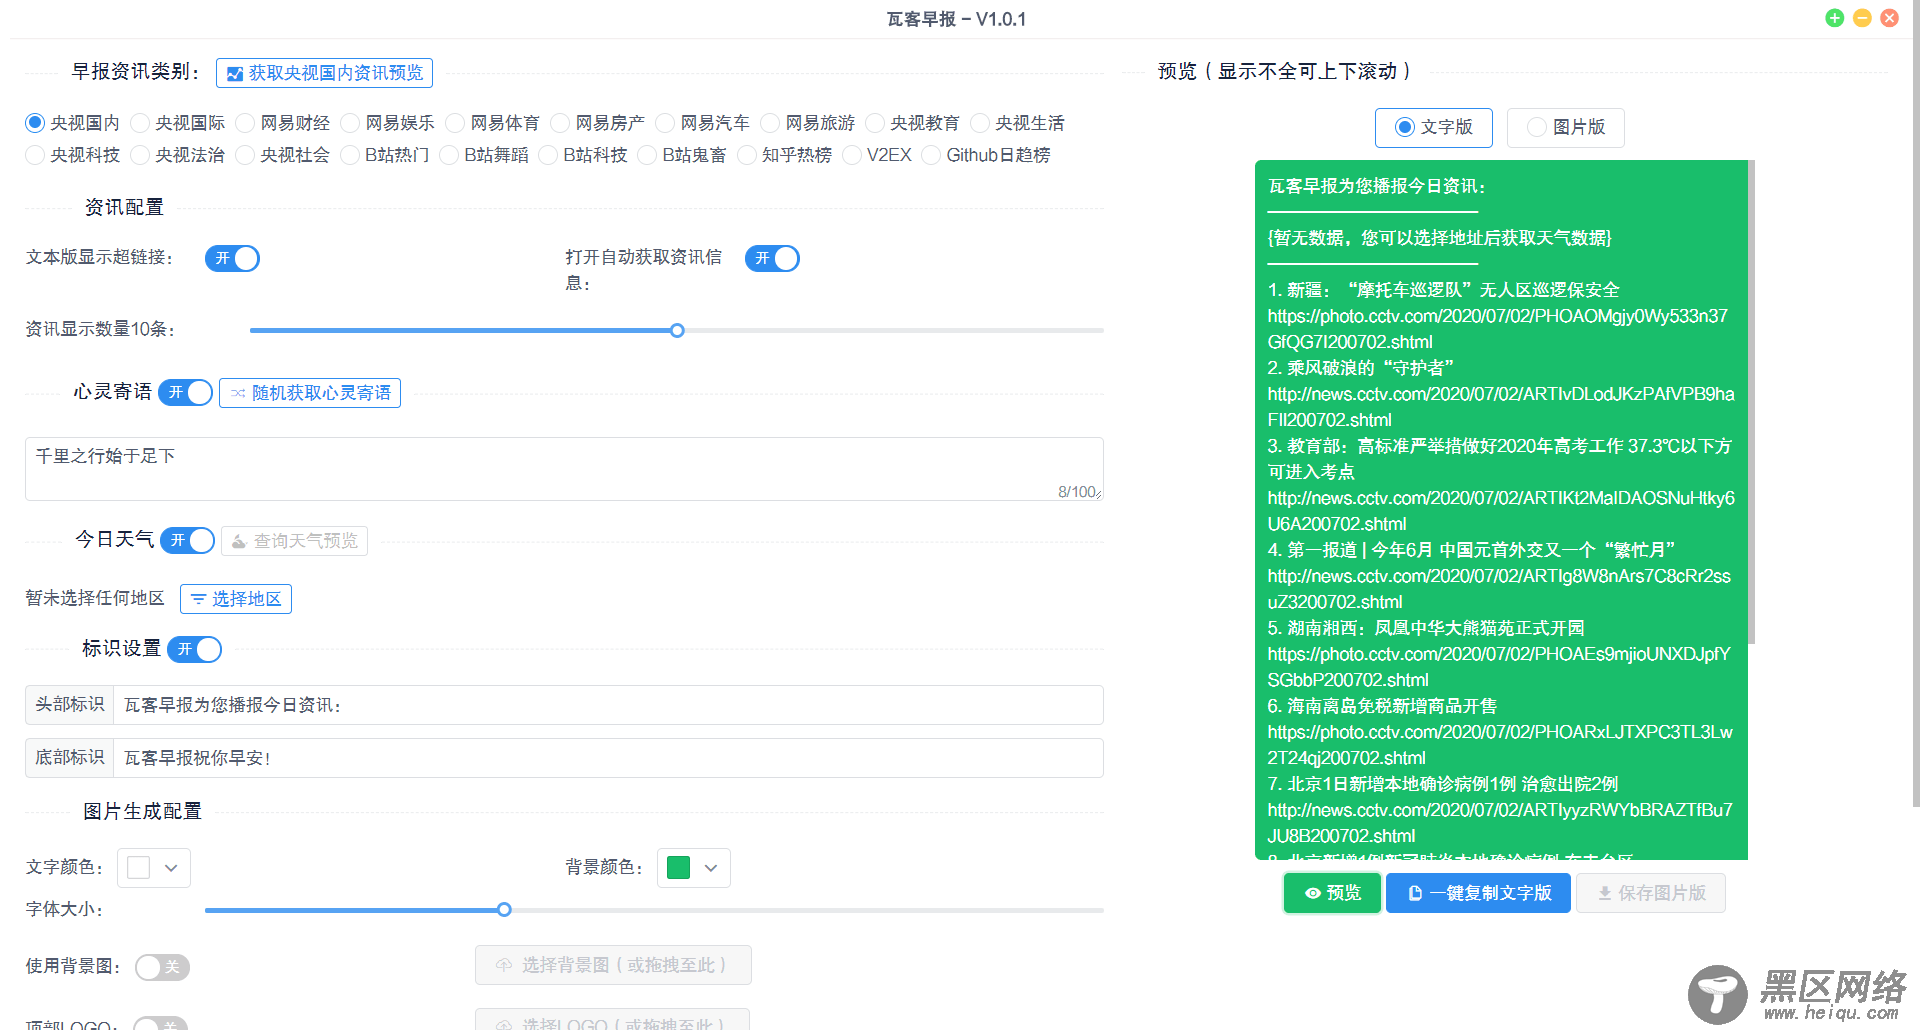
Task: Open the 文字颜色 color picker
Action: click(154, 868)
